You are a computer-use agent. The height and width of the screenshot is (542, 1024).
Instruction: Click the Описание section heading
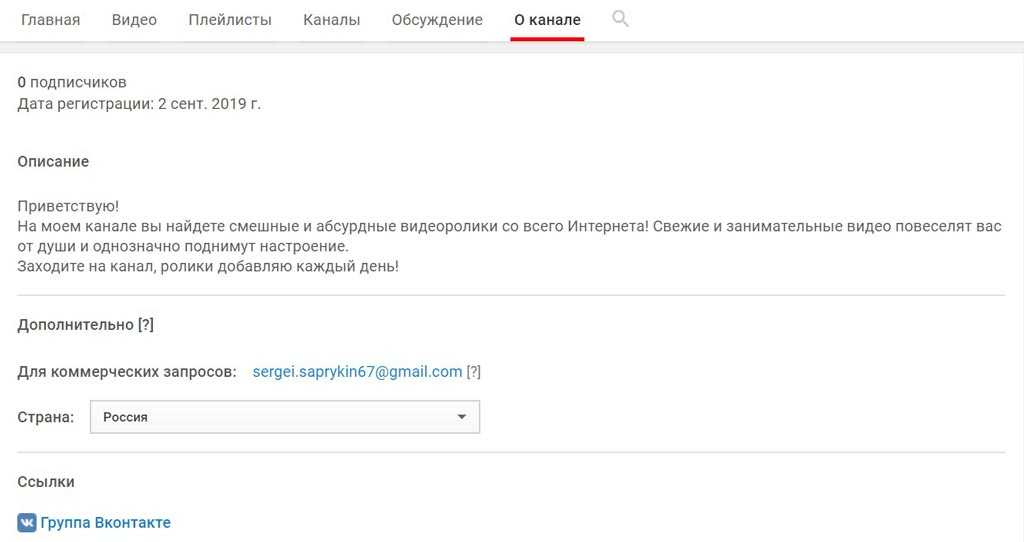pos(53,161)
